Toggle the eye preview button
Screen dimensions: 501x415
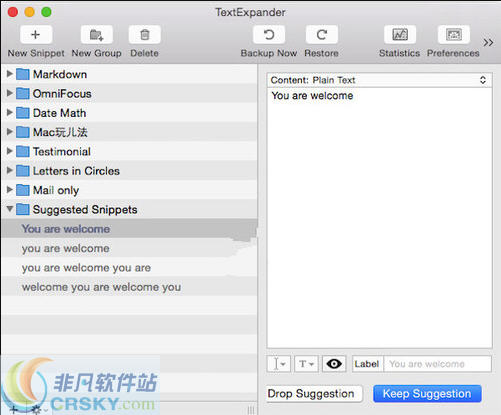click(x=334, y=364)
